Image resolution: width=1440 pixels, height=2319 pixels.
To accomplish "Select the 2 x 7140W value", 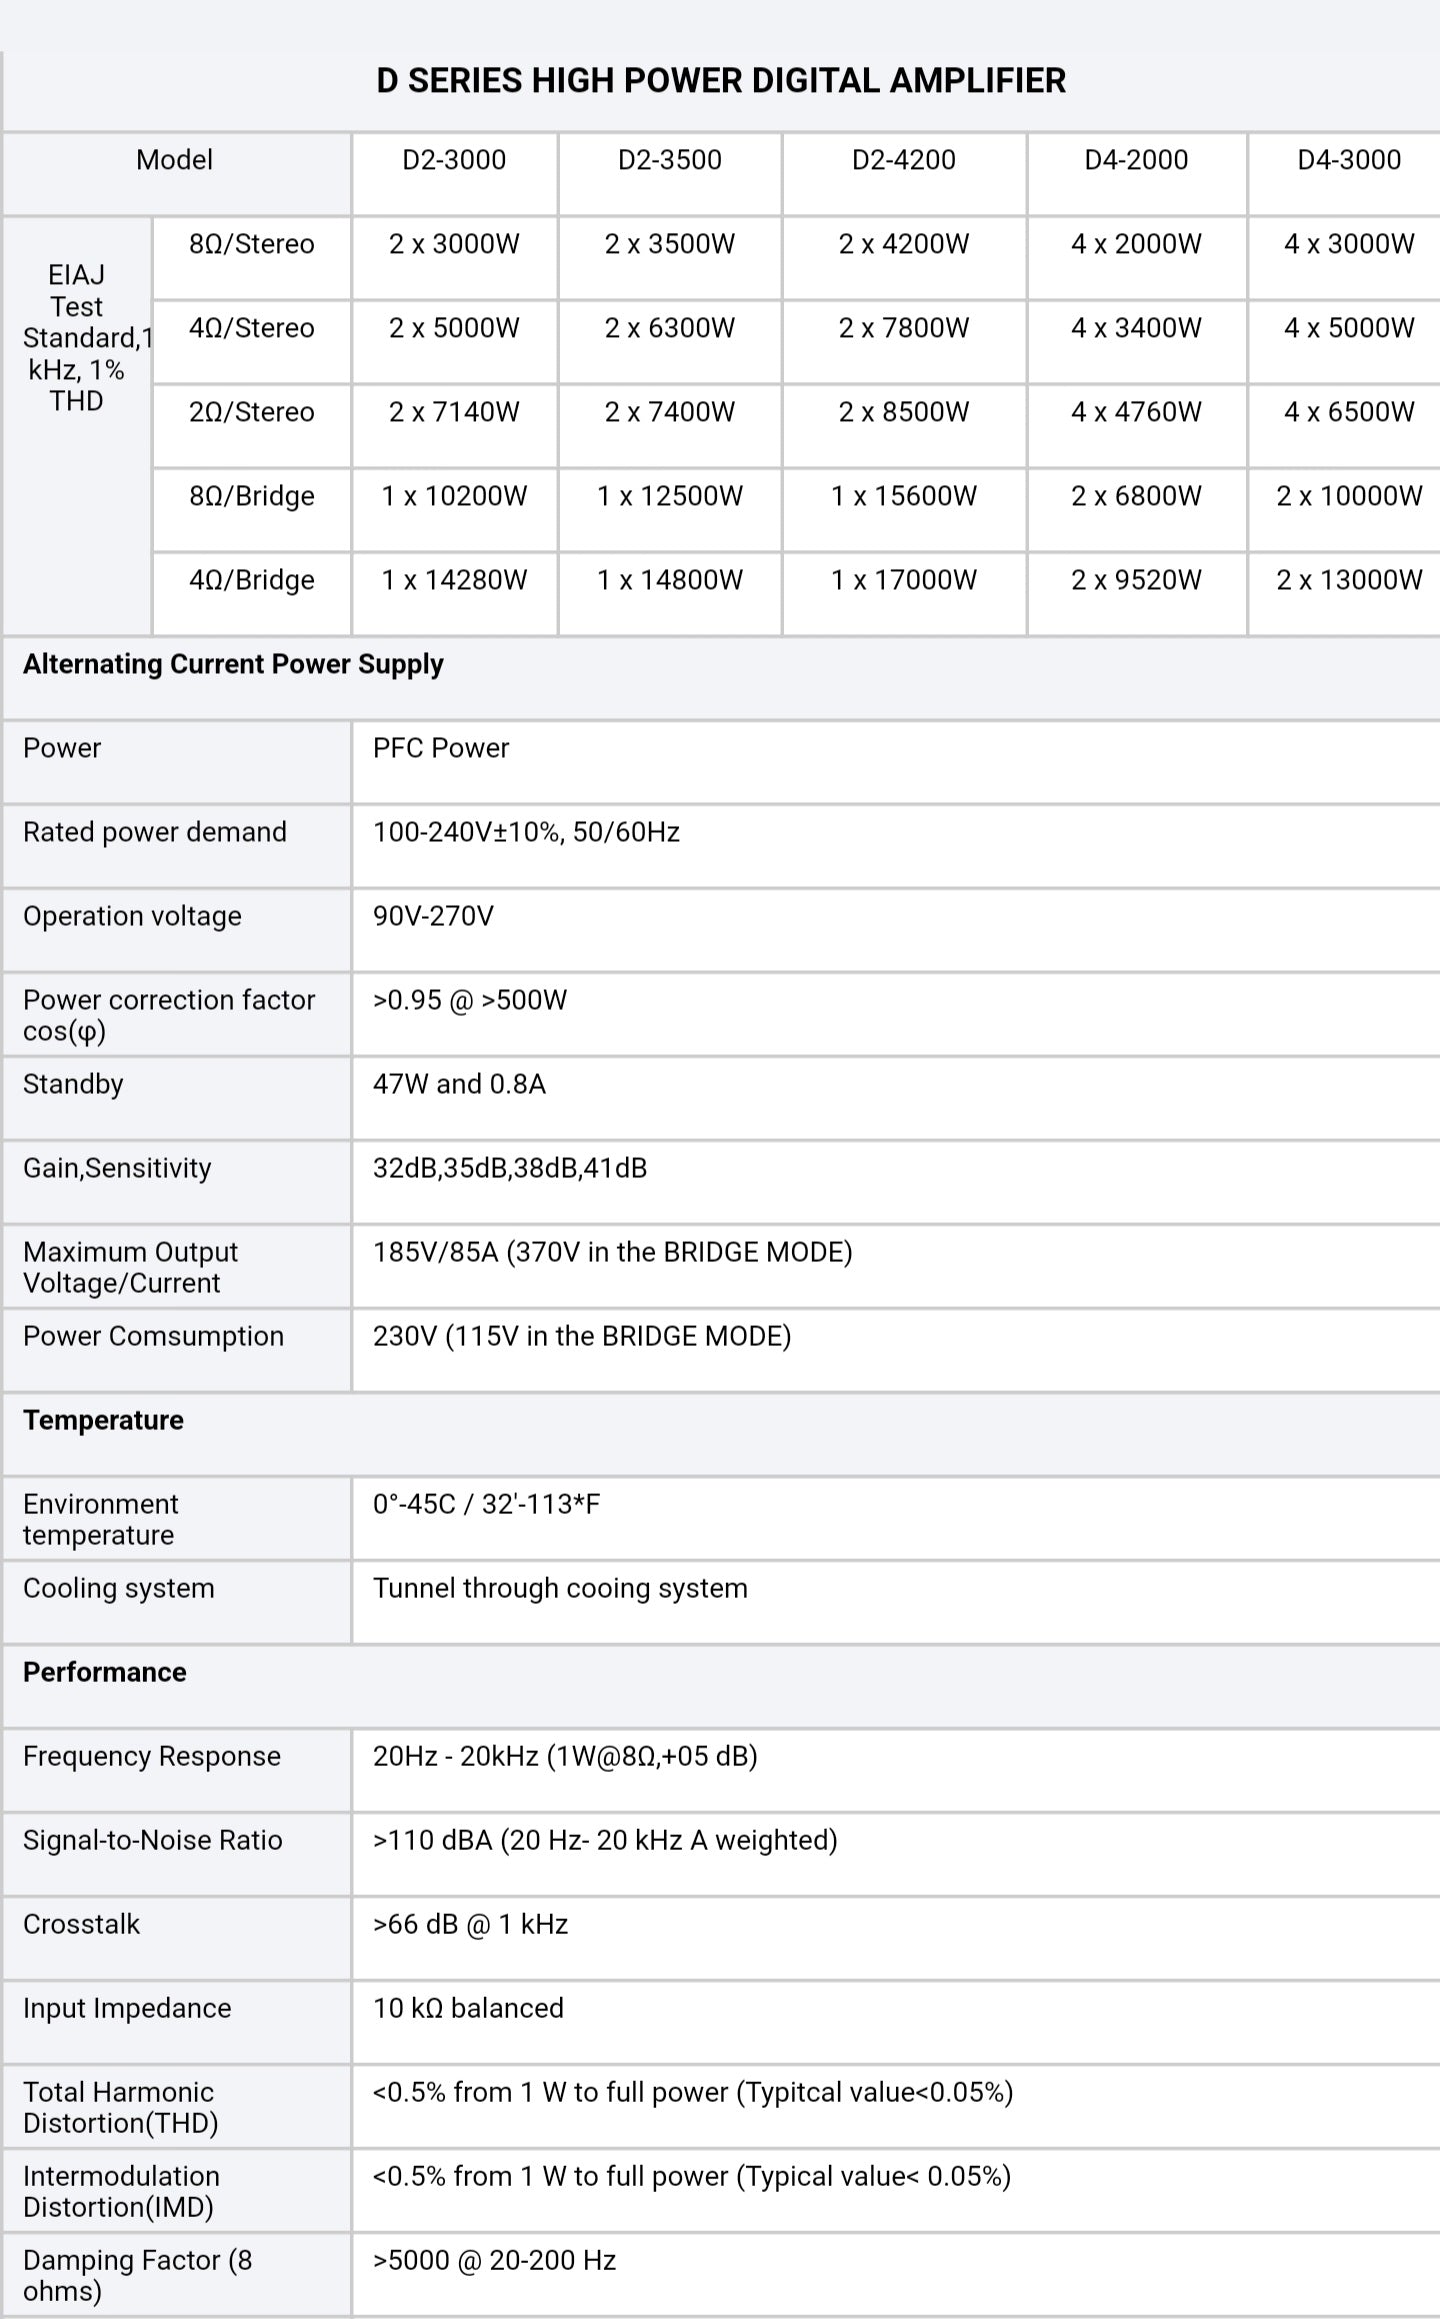I will point(454,412).
